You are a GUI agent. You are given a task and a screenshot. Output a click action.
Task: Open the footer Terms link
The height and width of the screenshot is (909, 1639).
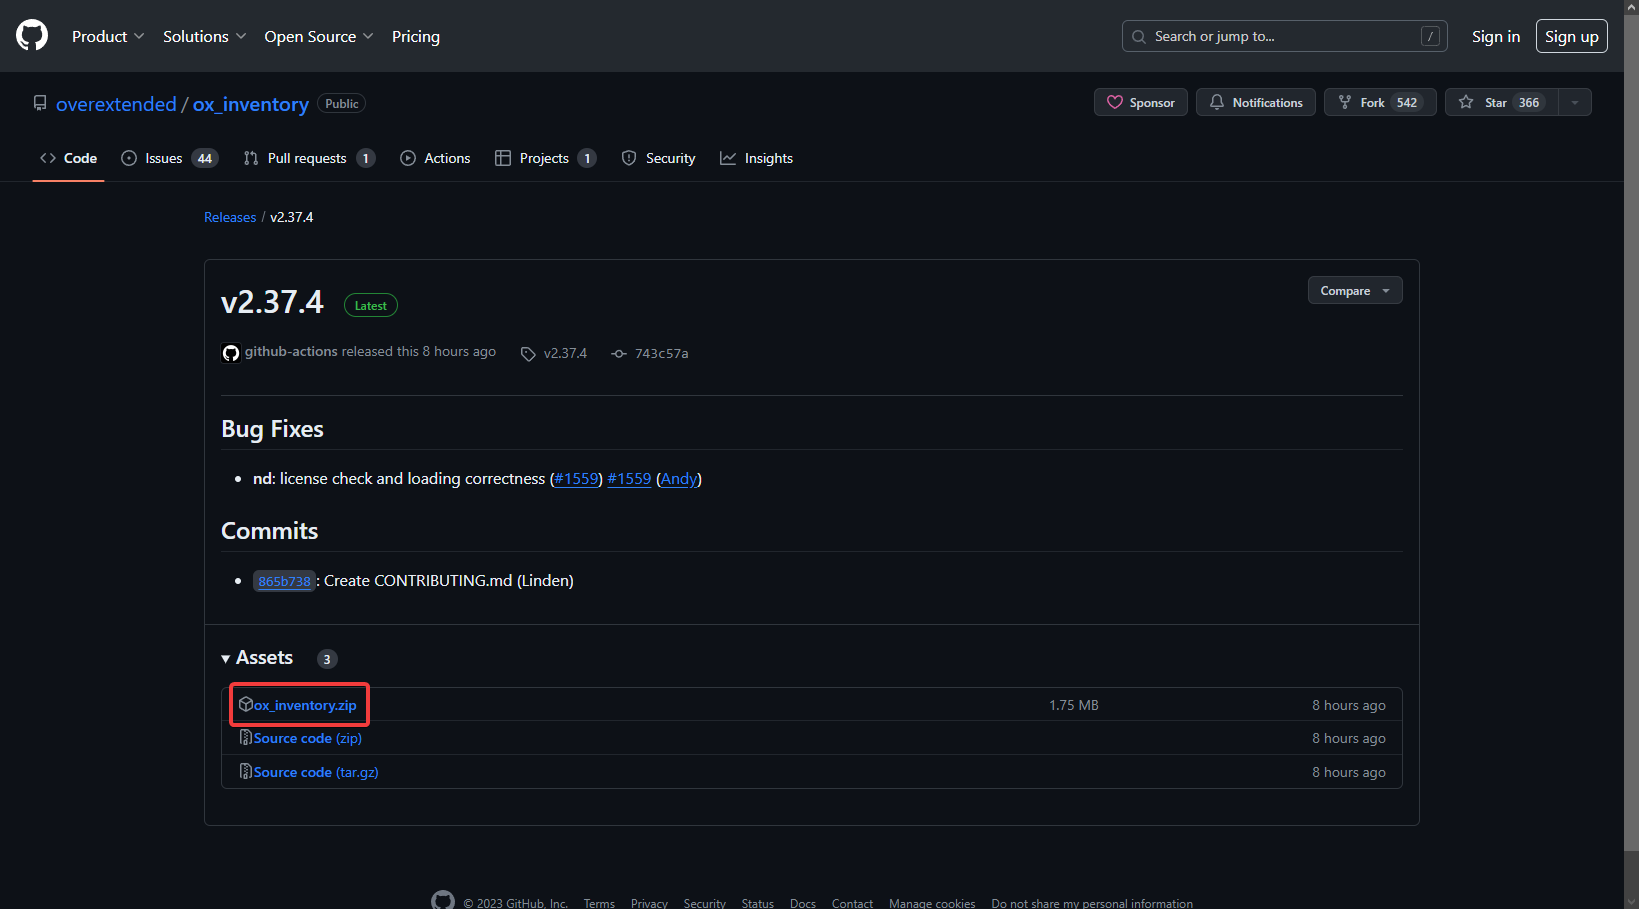click(599, 903)
